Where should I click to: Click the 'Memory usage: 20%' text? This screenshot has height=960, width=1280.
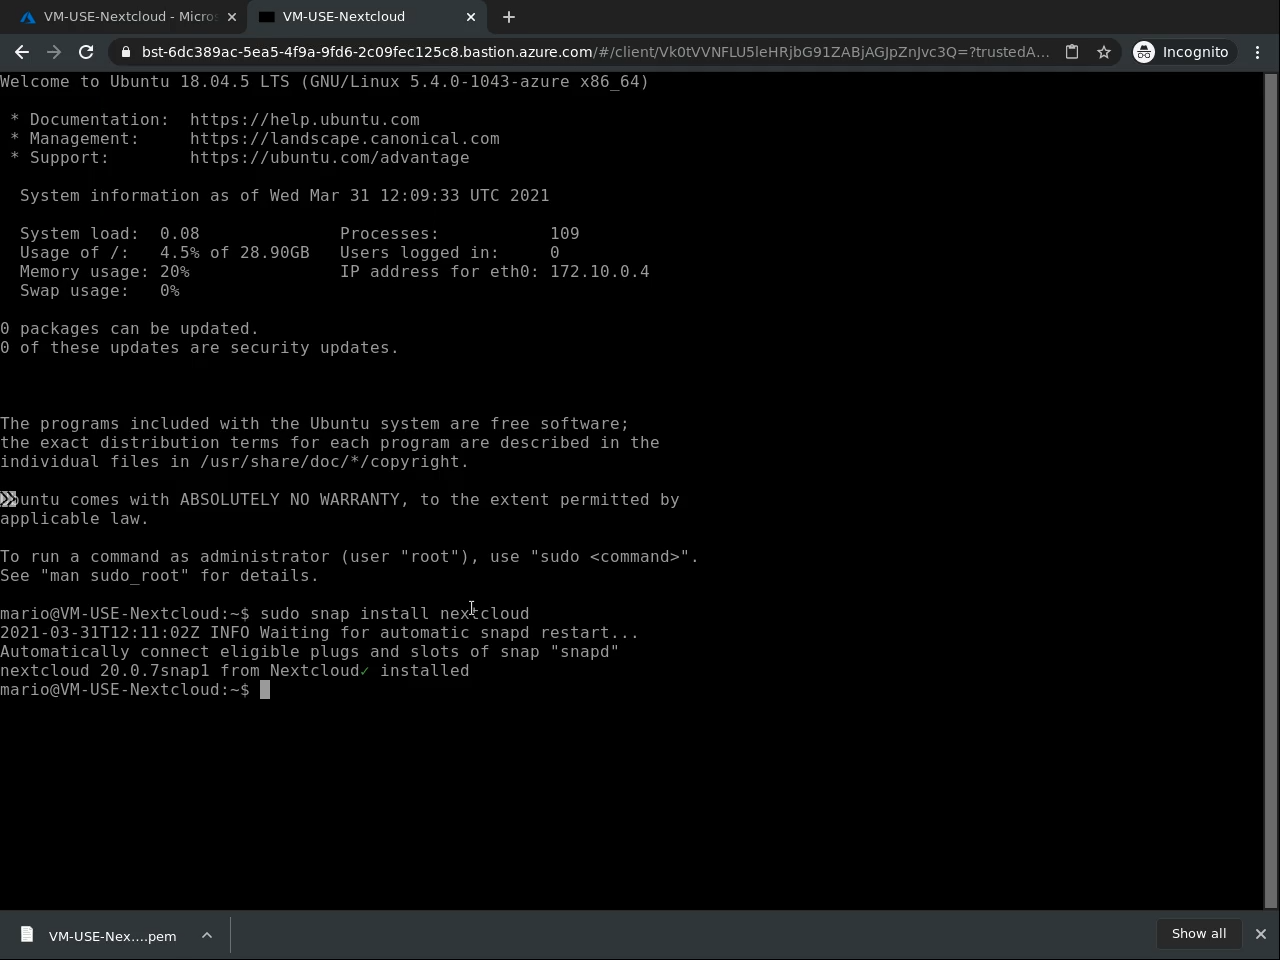(x=105, y=271)
